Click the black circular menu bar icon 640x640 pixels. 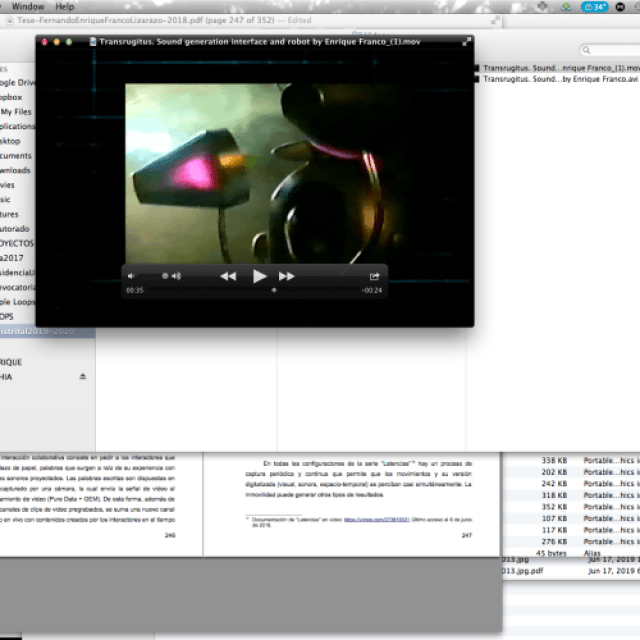coord(620,7)
